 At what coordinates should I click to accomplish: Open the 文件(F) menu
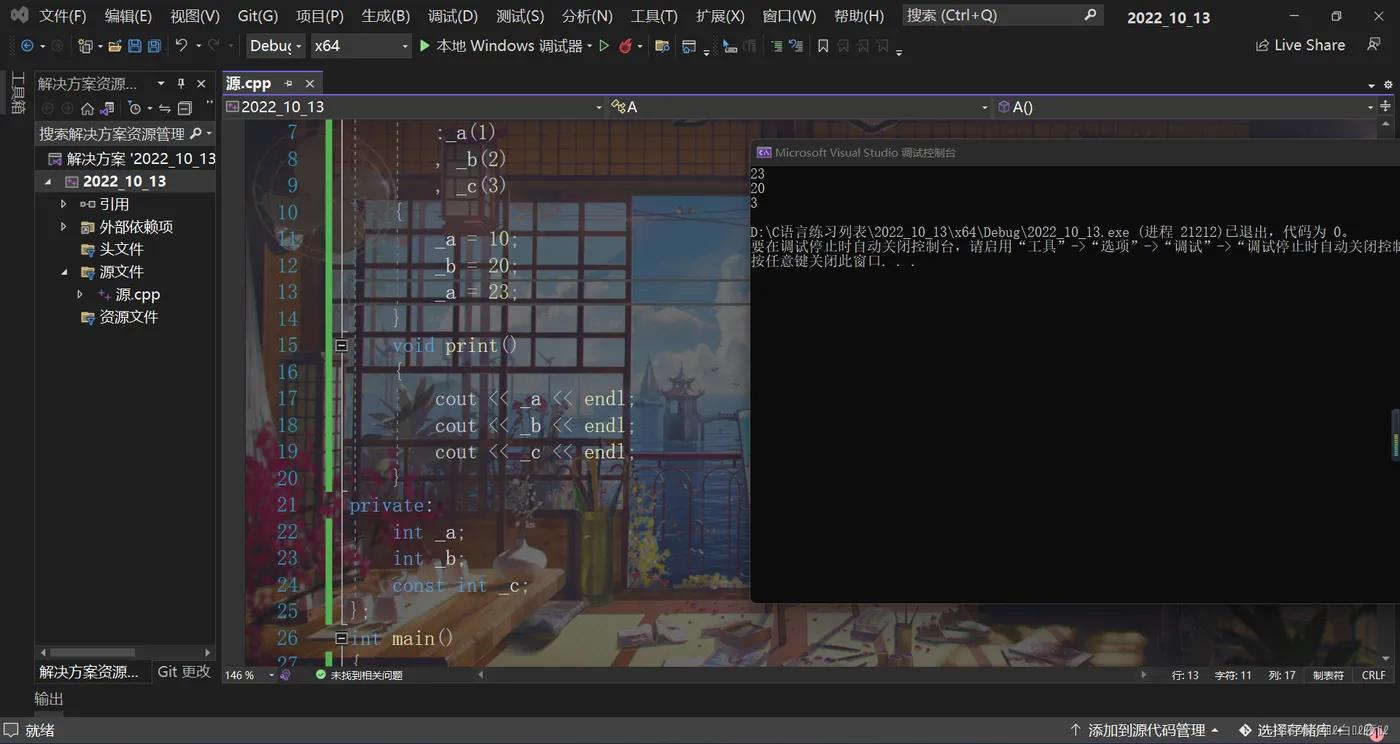[x=63, y=16]
